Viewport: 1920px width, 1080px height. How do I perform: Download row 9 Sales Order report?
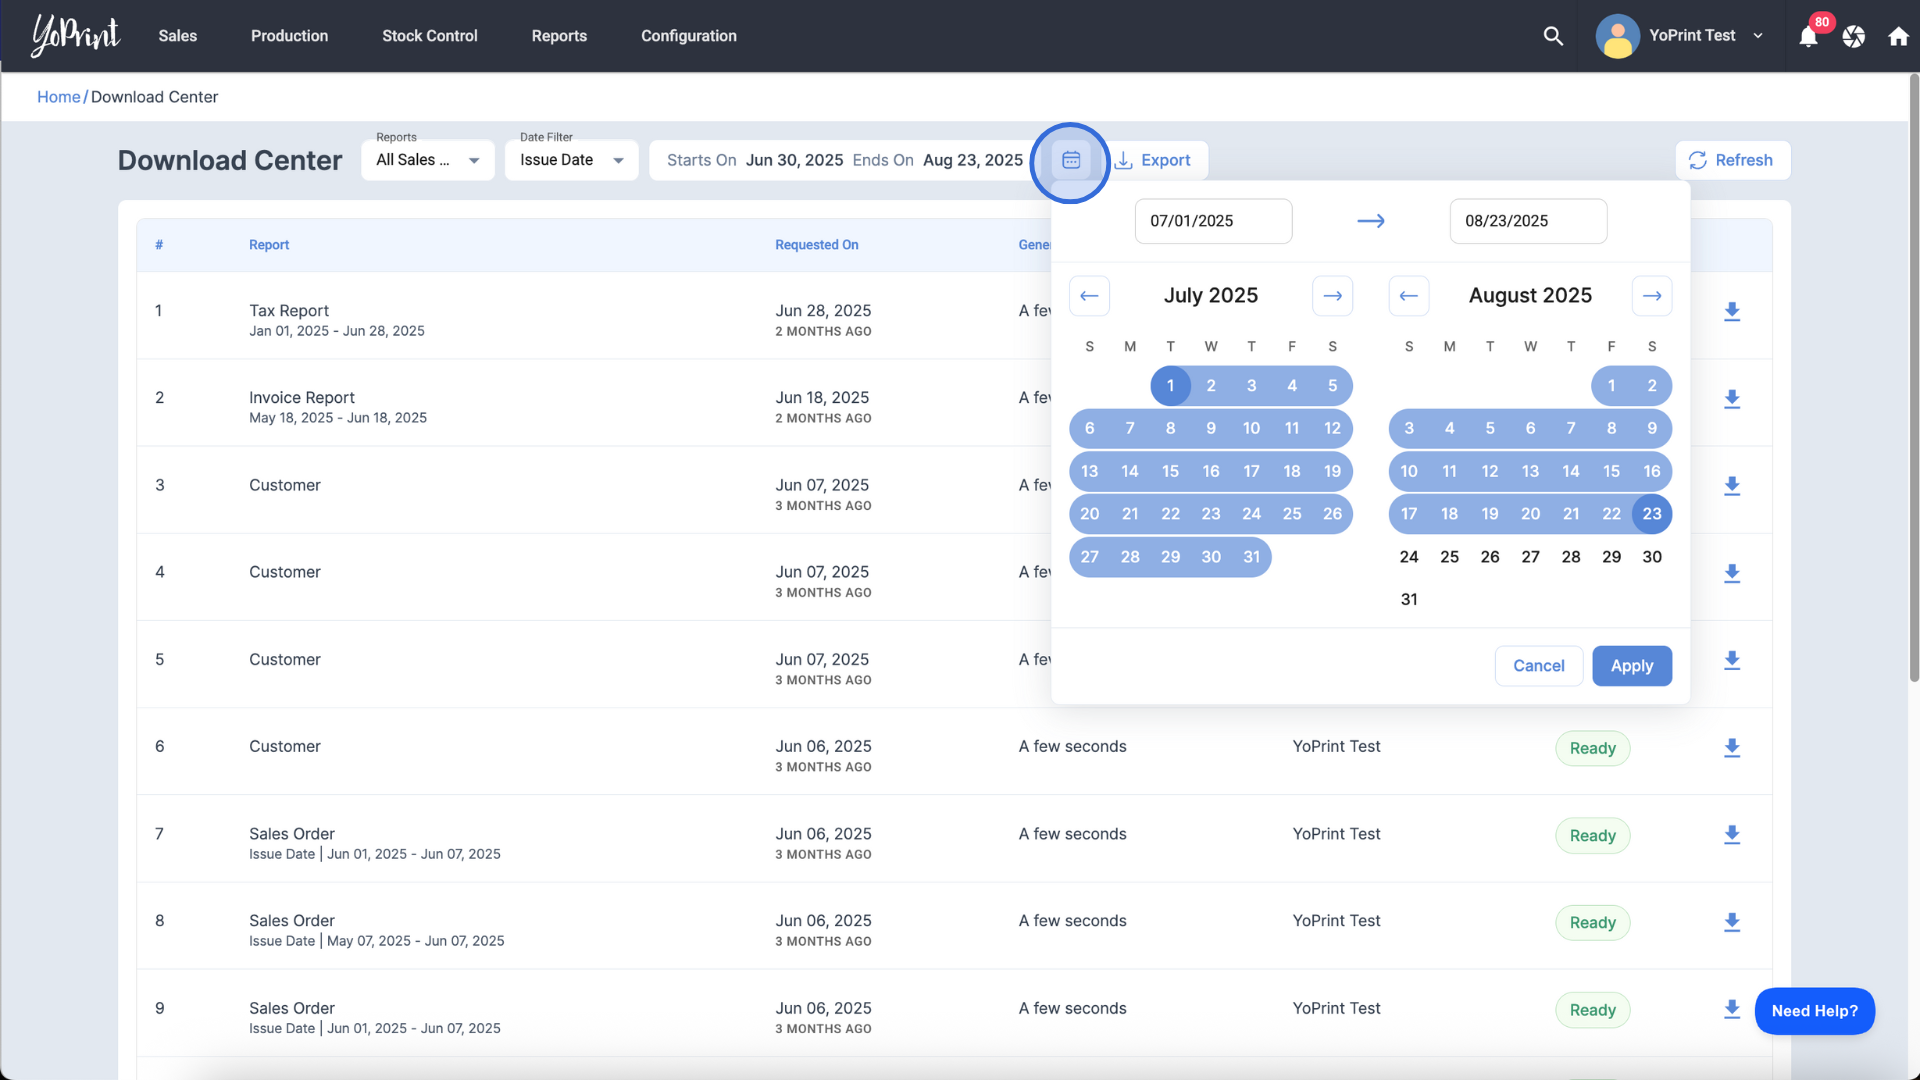click(x=1732, y=1009)
